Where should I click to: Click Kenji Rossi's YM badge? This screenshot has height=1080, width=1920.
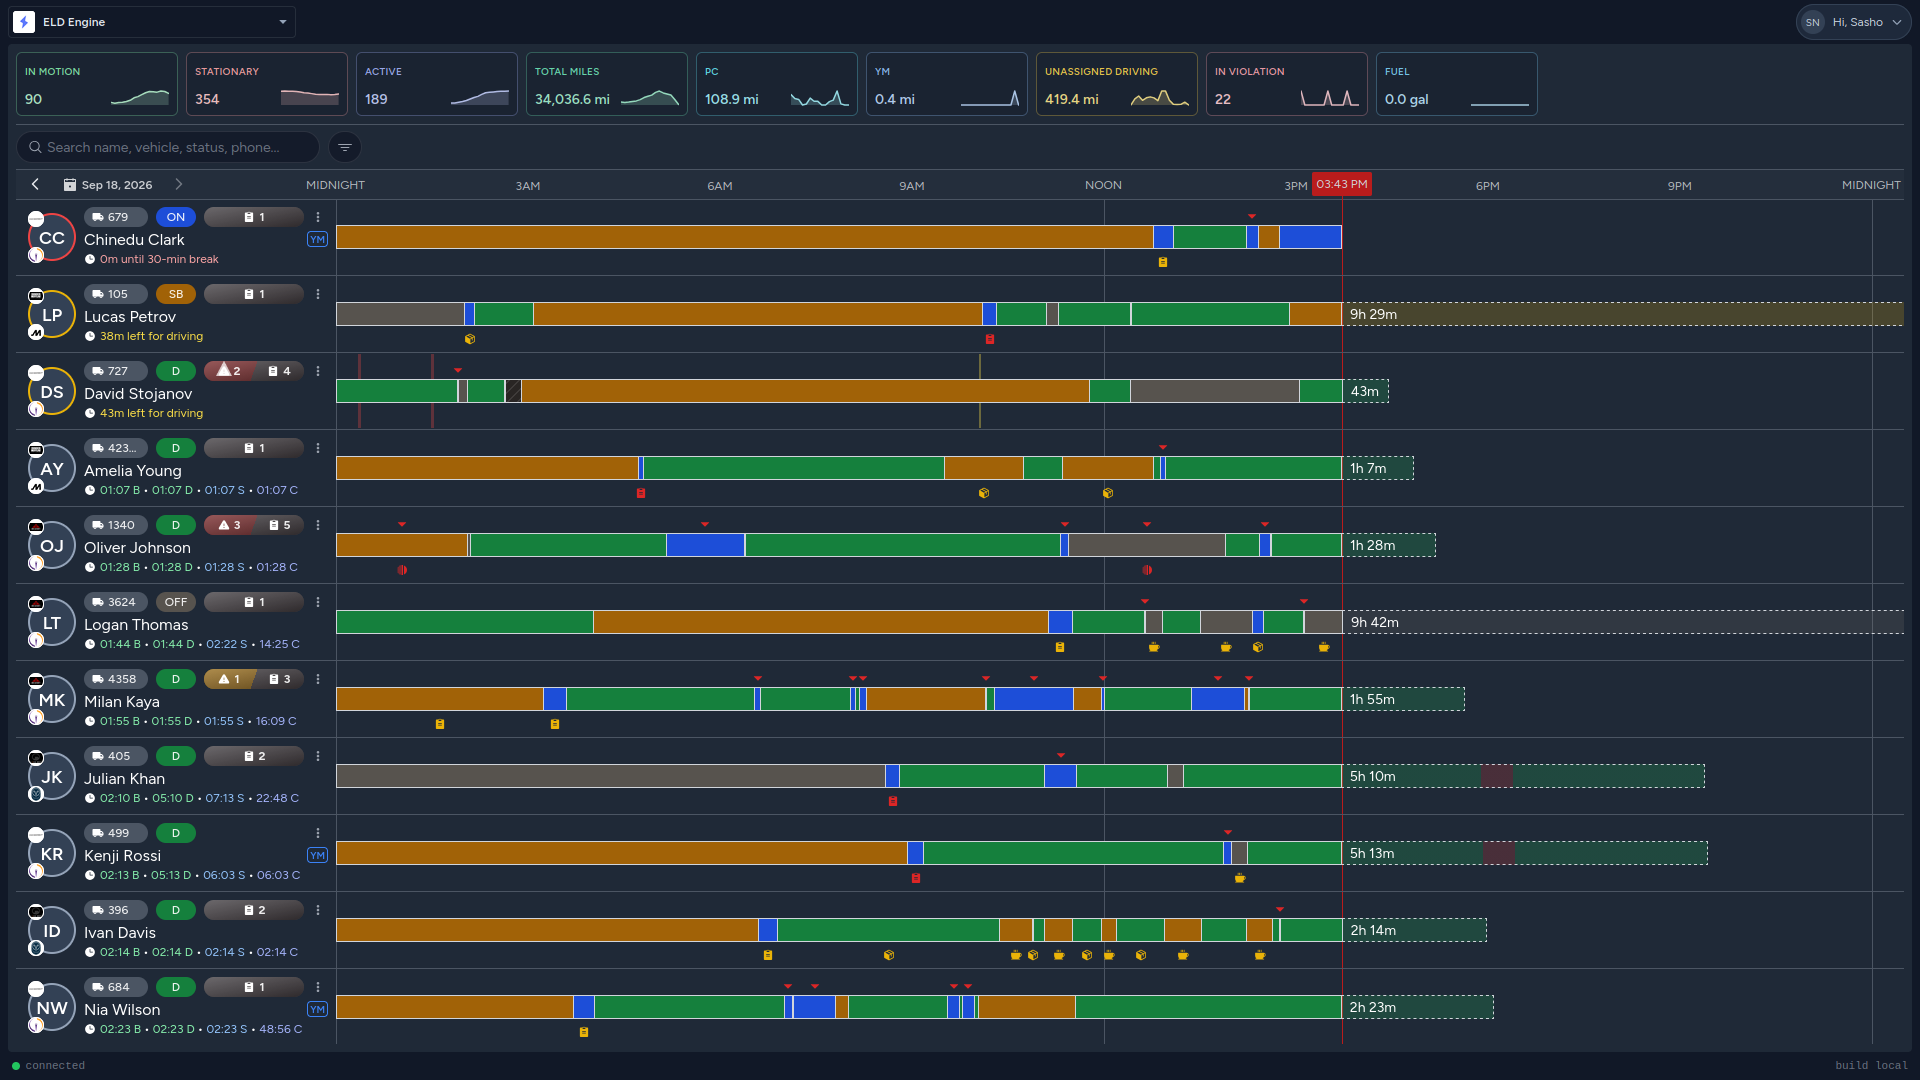coord(317,855)
